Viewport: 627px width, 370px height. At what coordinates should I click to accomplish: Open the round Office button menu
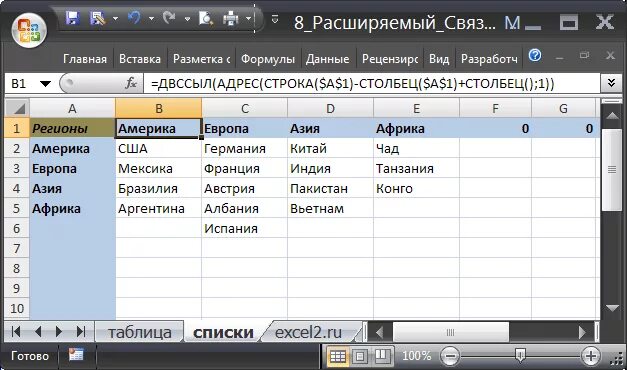pyautogui.click(x=29, y=30)
